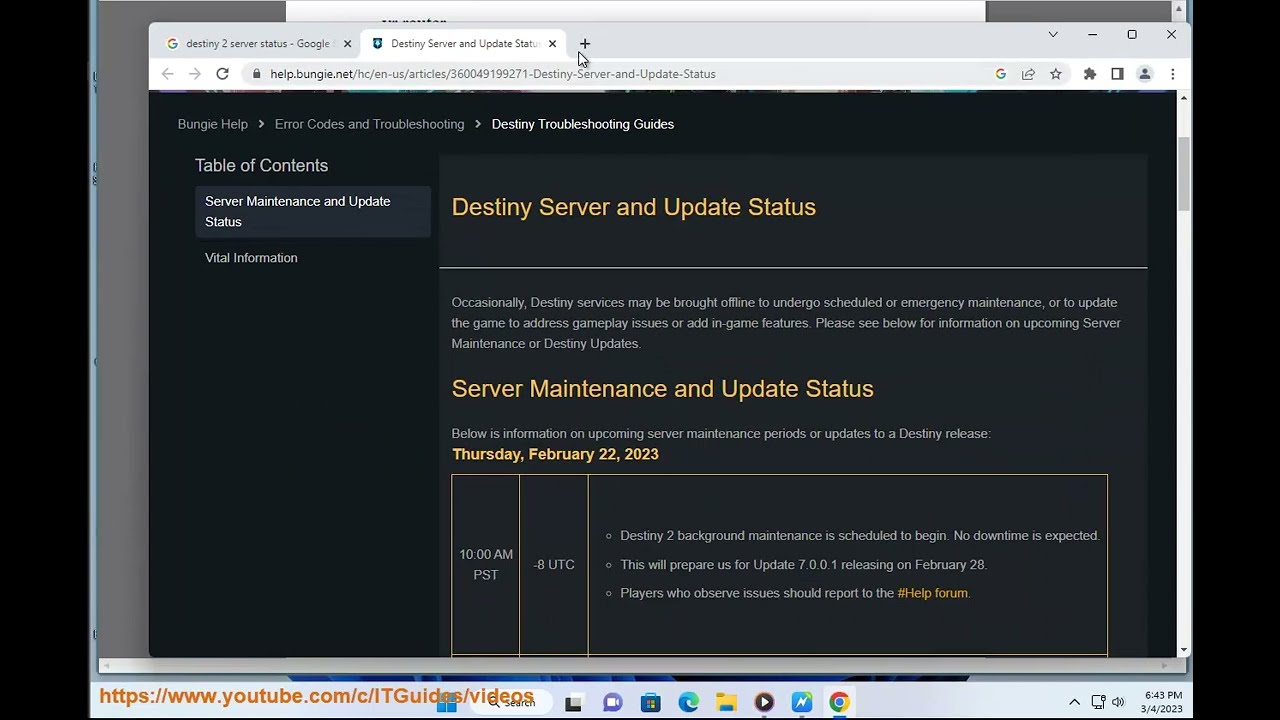Click the -8 UTC table cell

554,565
